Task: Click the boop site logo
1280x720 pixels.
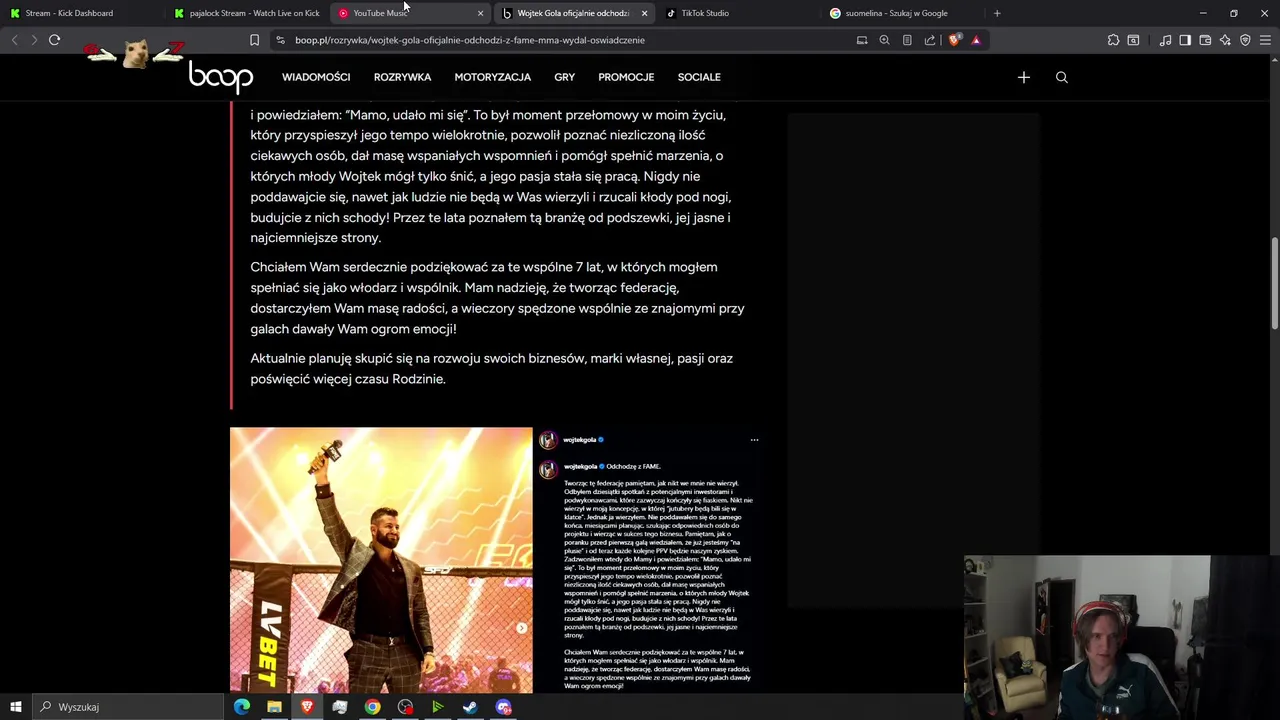Action: point(221,77)
